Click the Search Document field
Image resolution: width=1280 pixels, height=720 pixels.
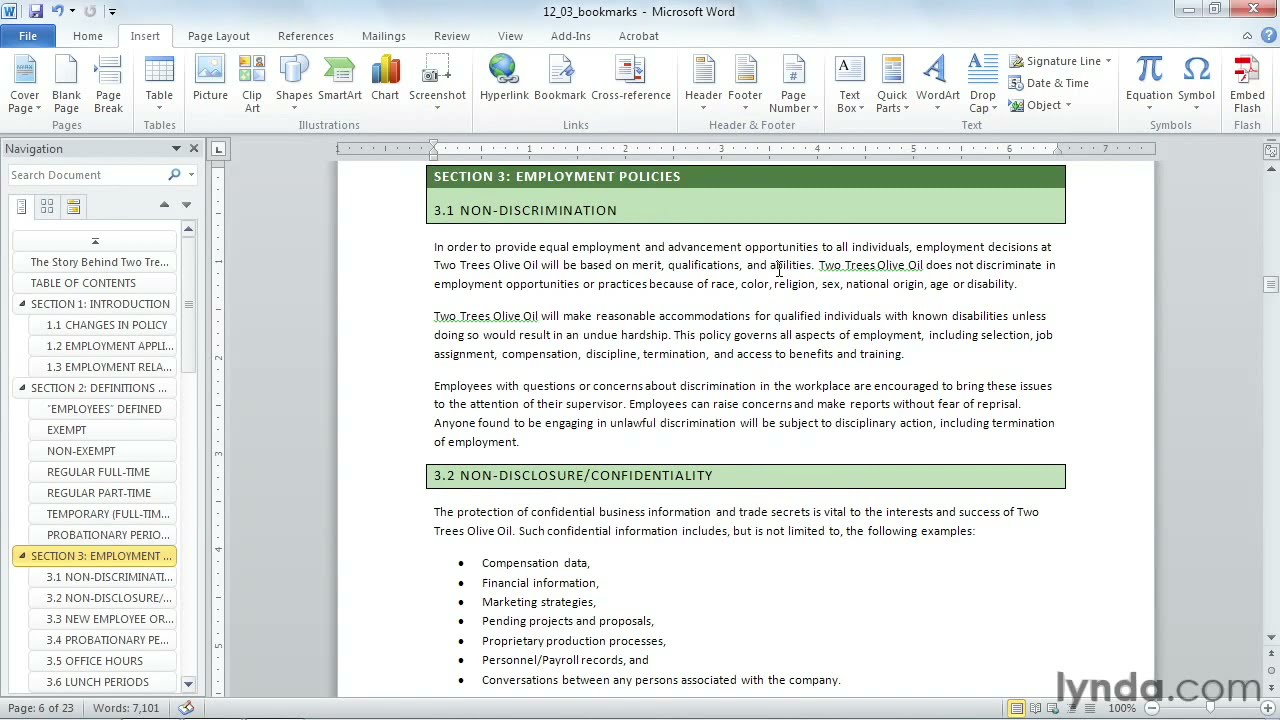click(x=87, y=175)
